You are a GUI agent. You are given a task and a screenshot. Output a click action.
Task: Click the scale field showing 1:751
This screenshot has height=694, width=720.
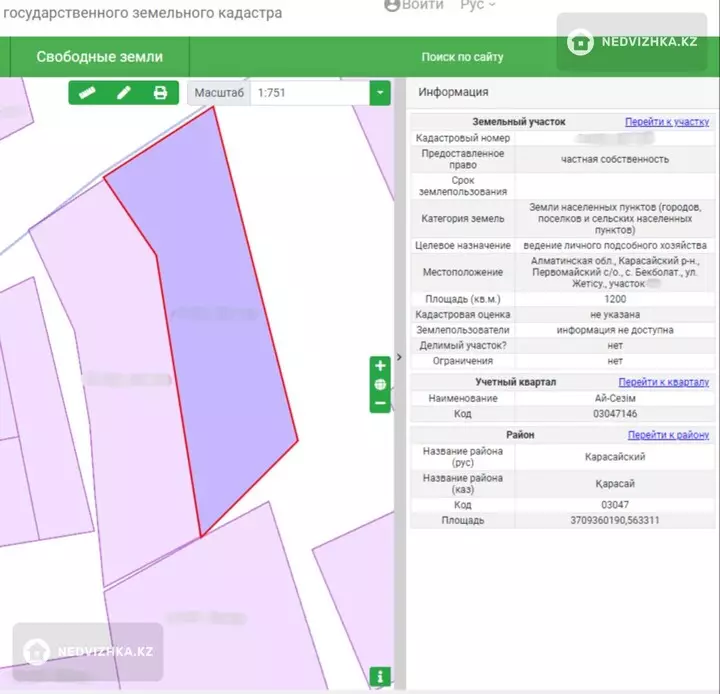click(310, 93)
